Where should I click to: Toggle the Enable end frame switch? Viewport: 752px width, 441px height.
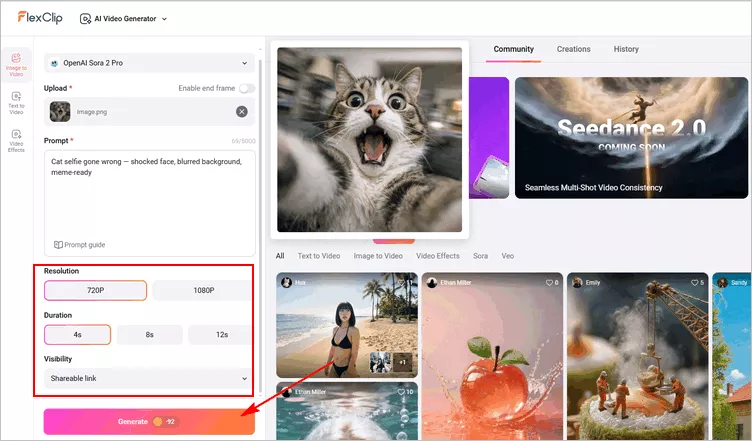pyautogui.click(x=247, y=88)
